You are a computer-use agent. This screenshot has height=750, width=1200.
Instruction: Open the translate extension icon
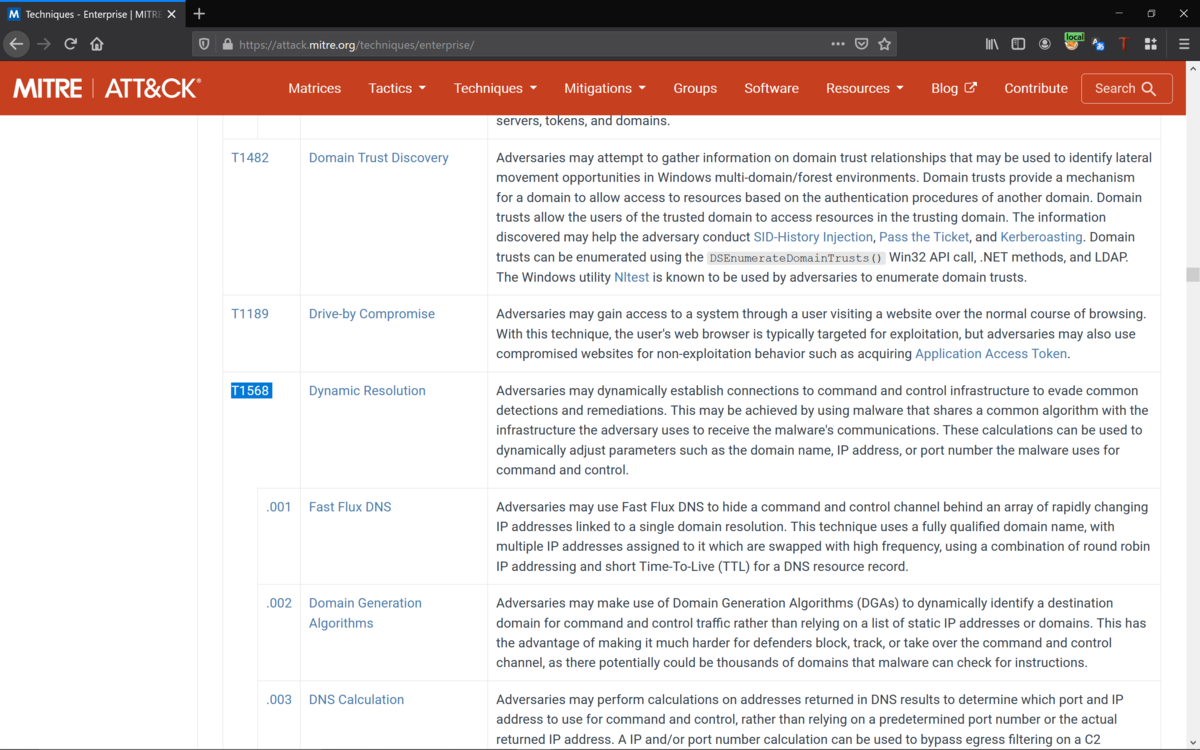(1098, 44)
